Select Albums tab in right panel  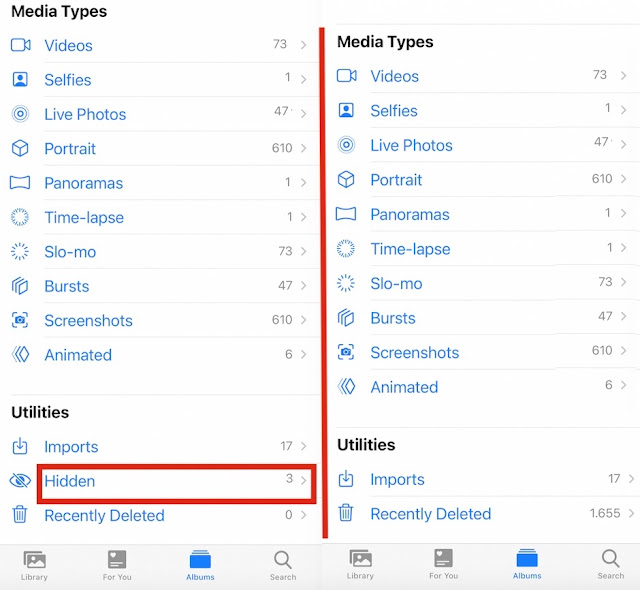pyautogui.click(x=527, y=564)
